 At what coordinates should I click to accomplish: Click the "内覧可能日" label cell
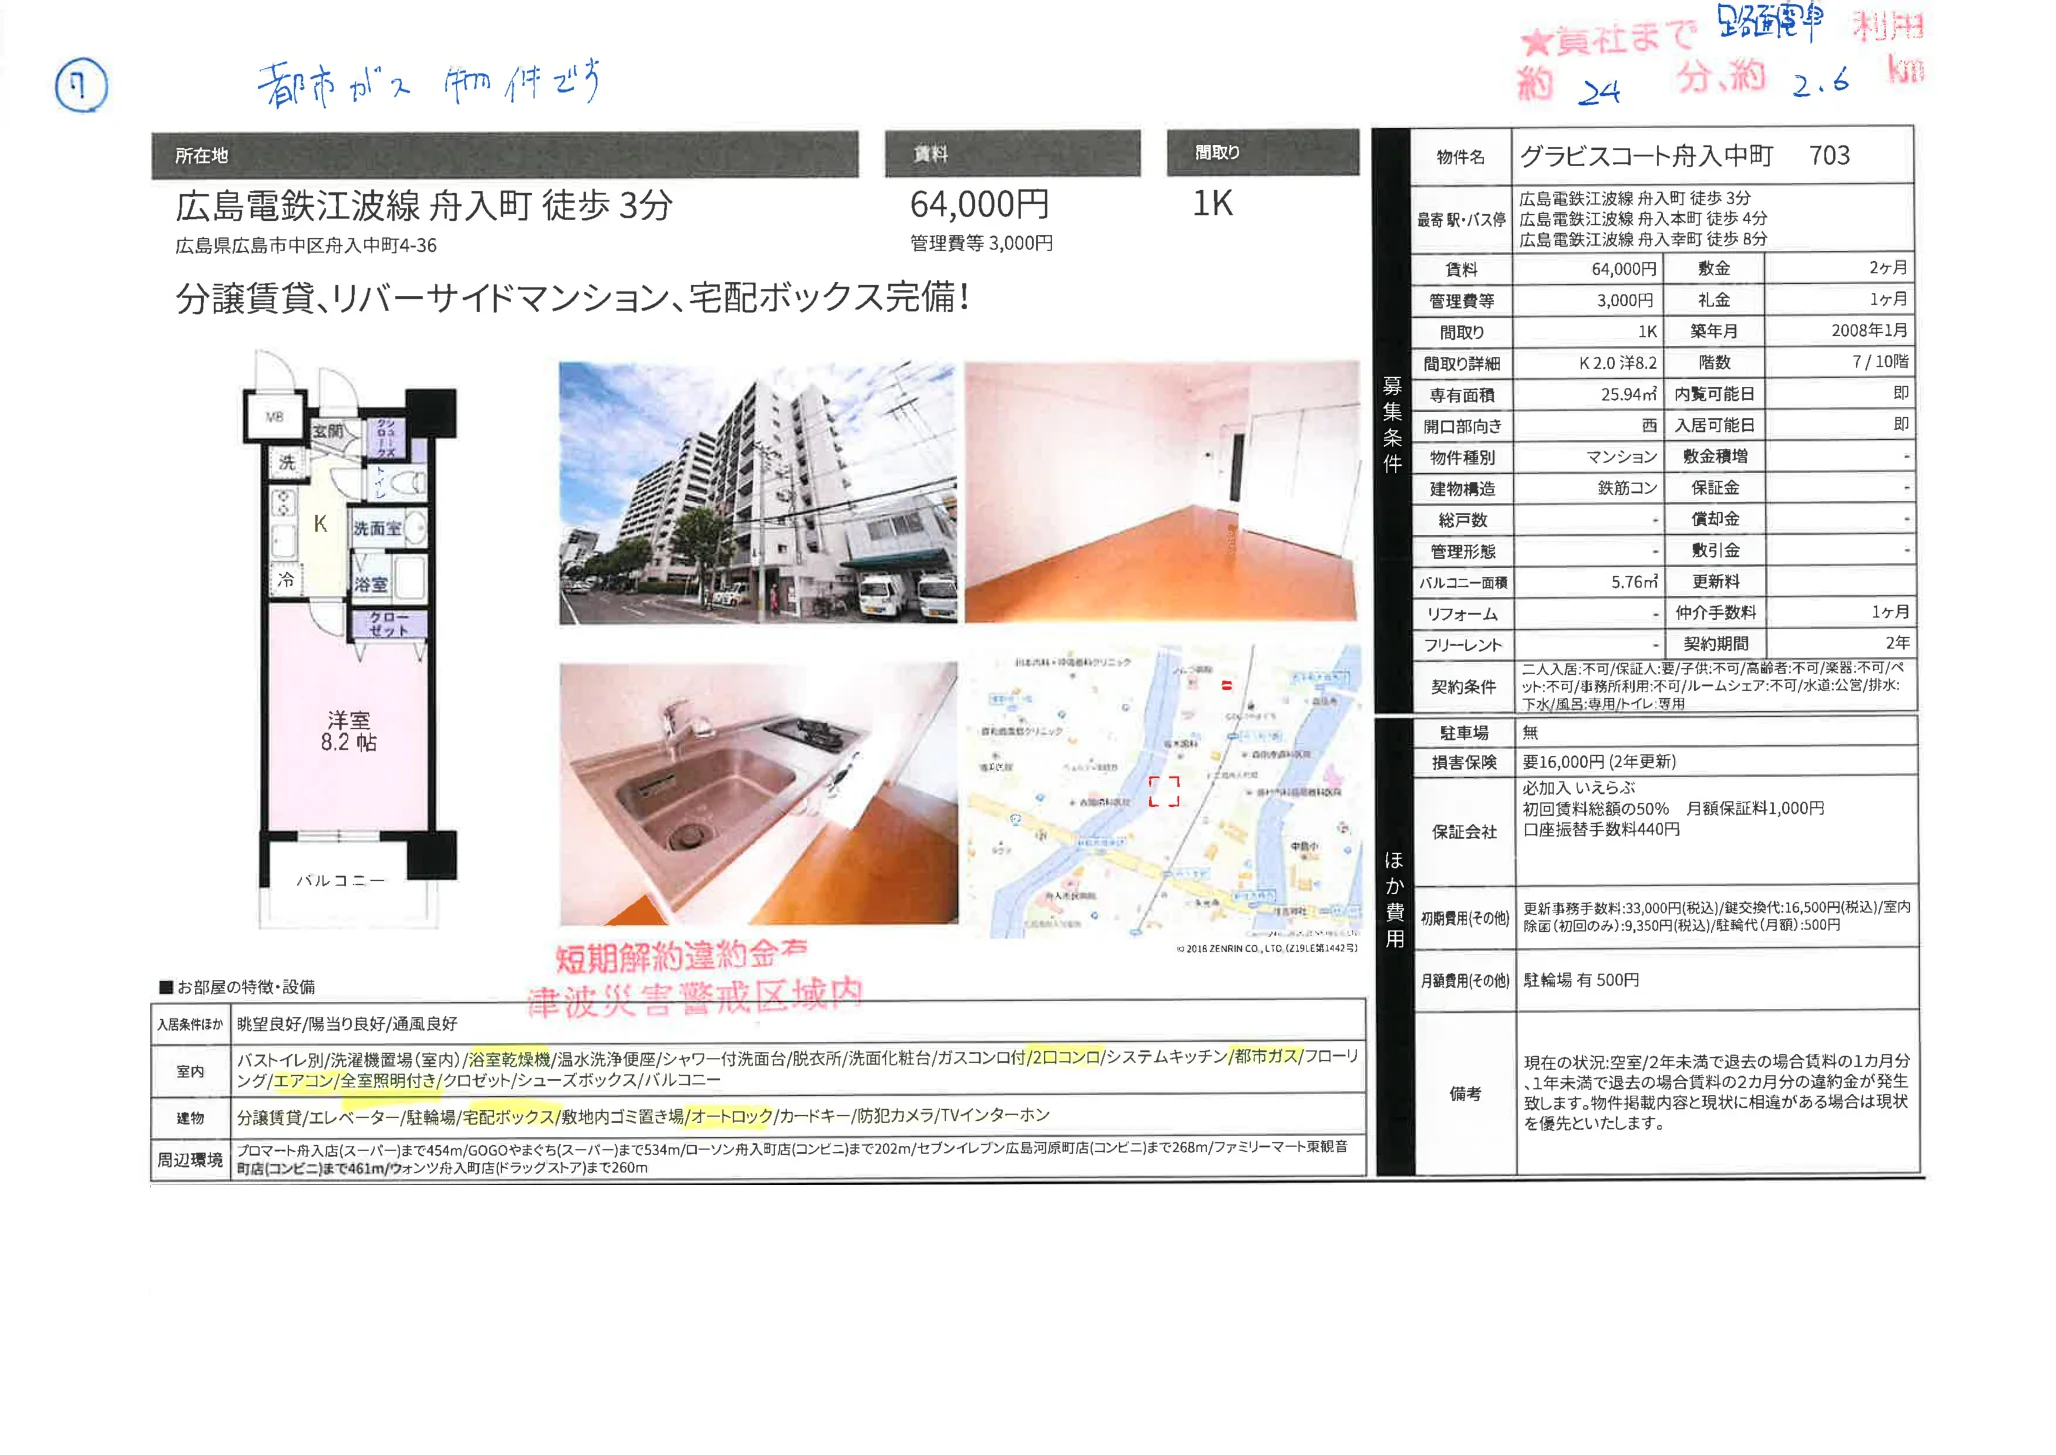1714,395
